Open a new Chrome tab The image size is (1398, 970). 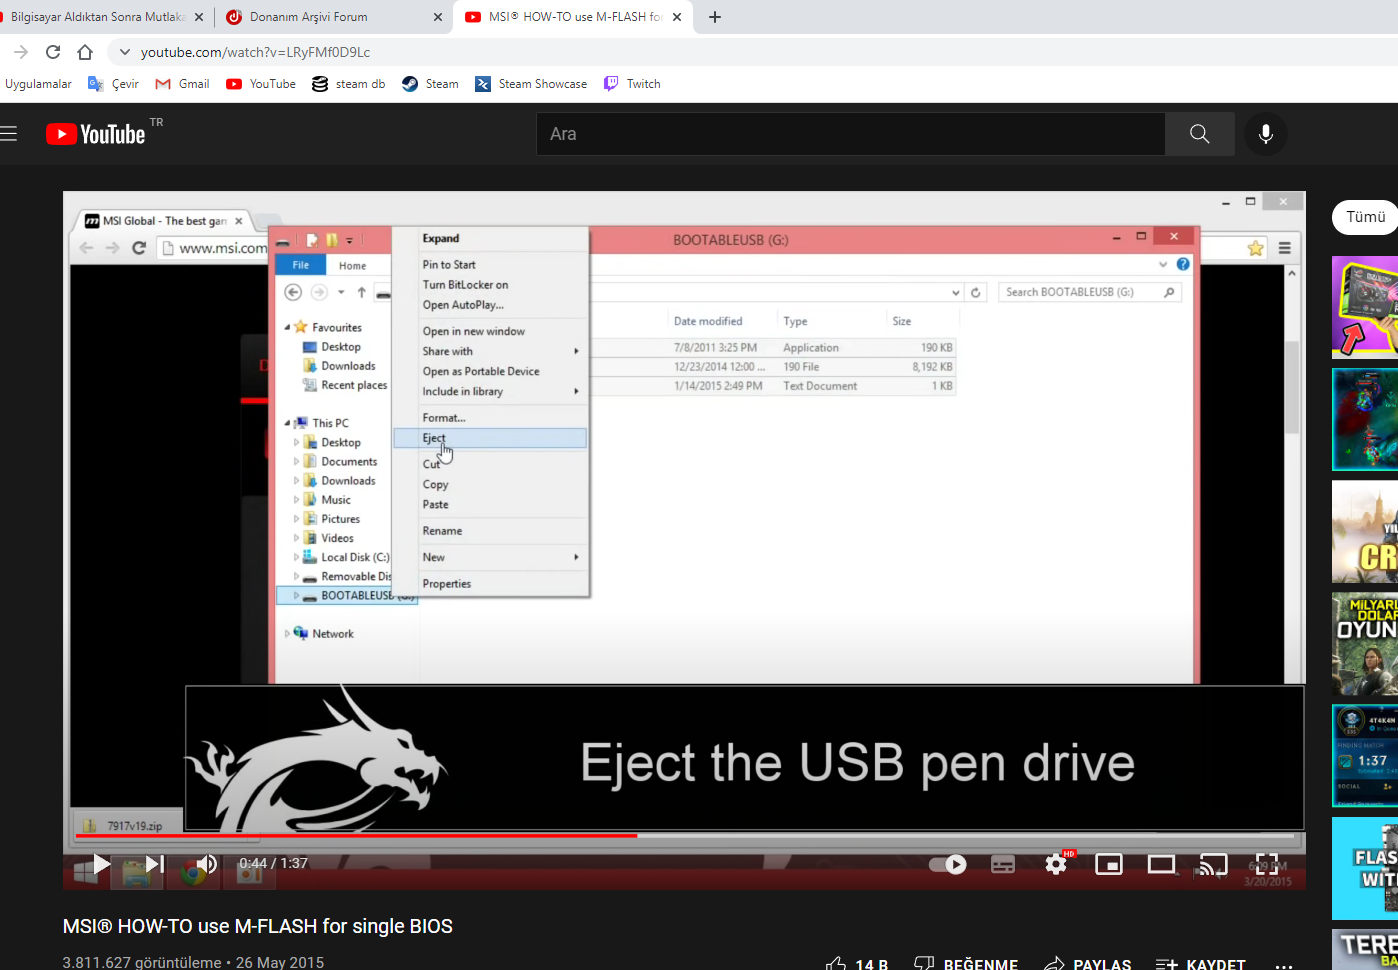pyautogui.click(x=715, y=17)
